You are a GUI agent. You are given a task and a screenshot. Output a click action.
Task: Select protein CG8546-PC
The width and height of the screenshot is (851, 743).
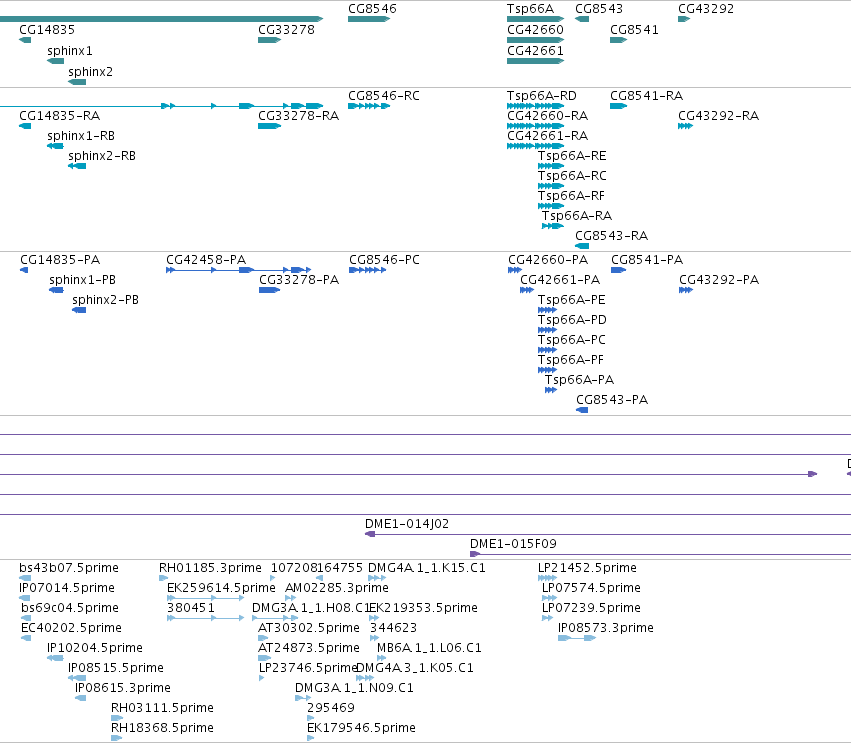click(367, 270)
